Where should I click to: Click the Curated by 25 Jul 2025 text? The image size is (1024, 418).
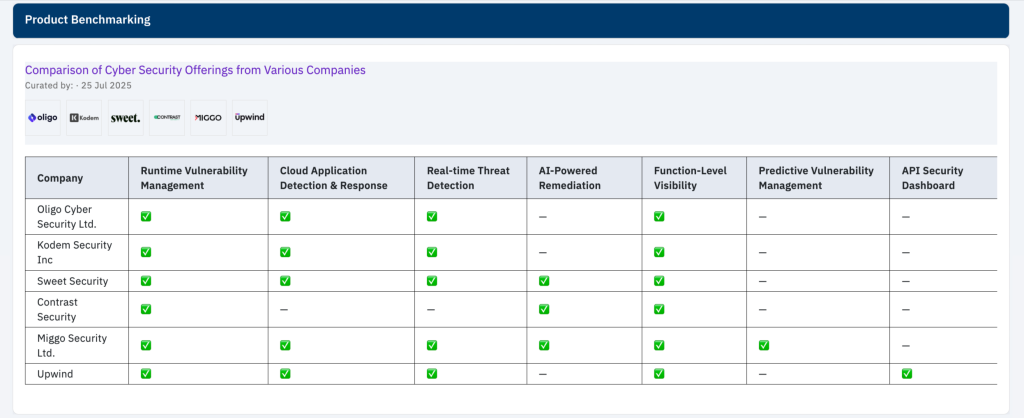(x=78, y=86)
